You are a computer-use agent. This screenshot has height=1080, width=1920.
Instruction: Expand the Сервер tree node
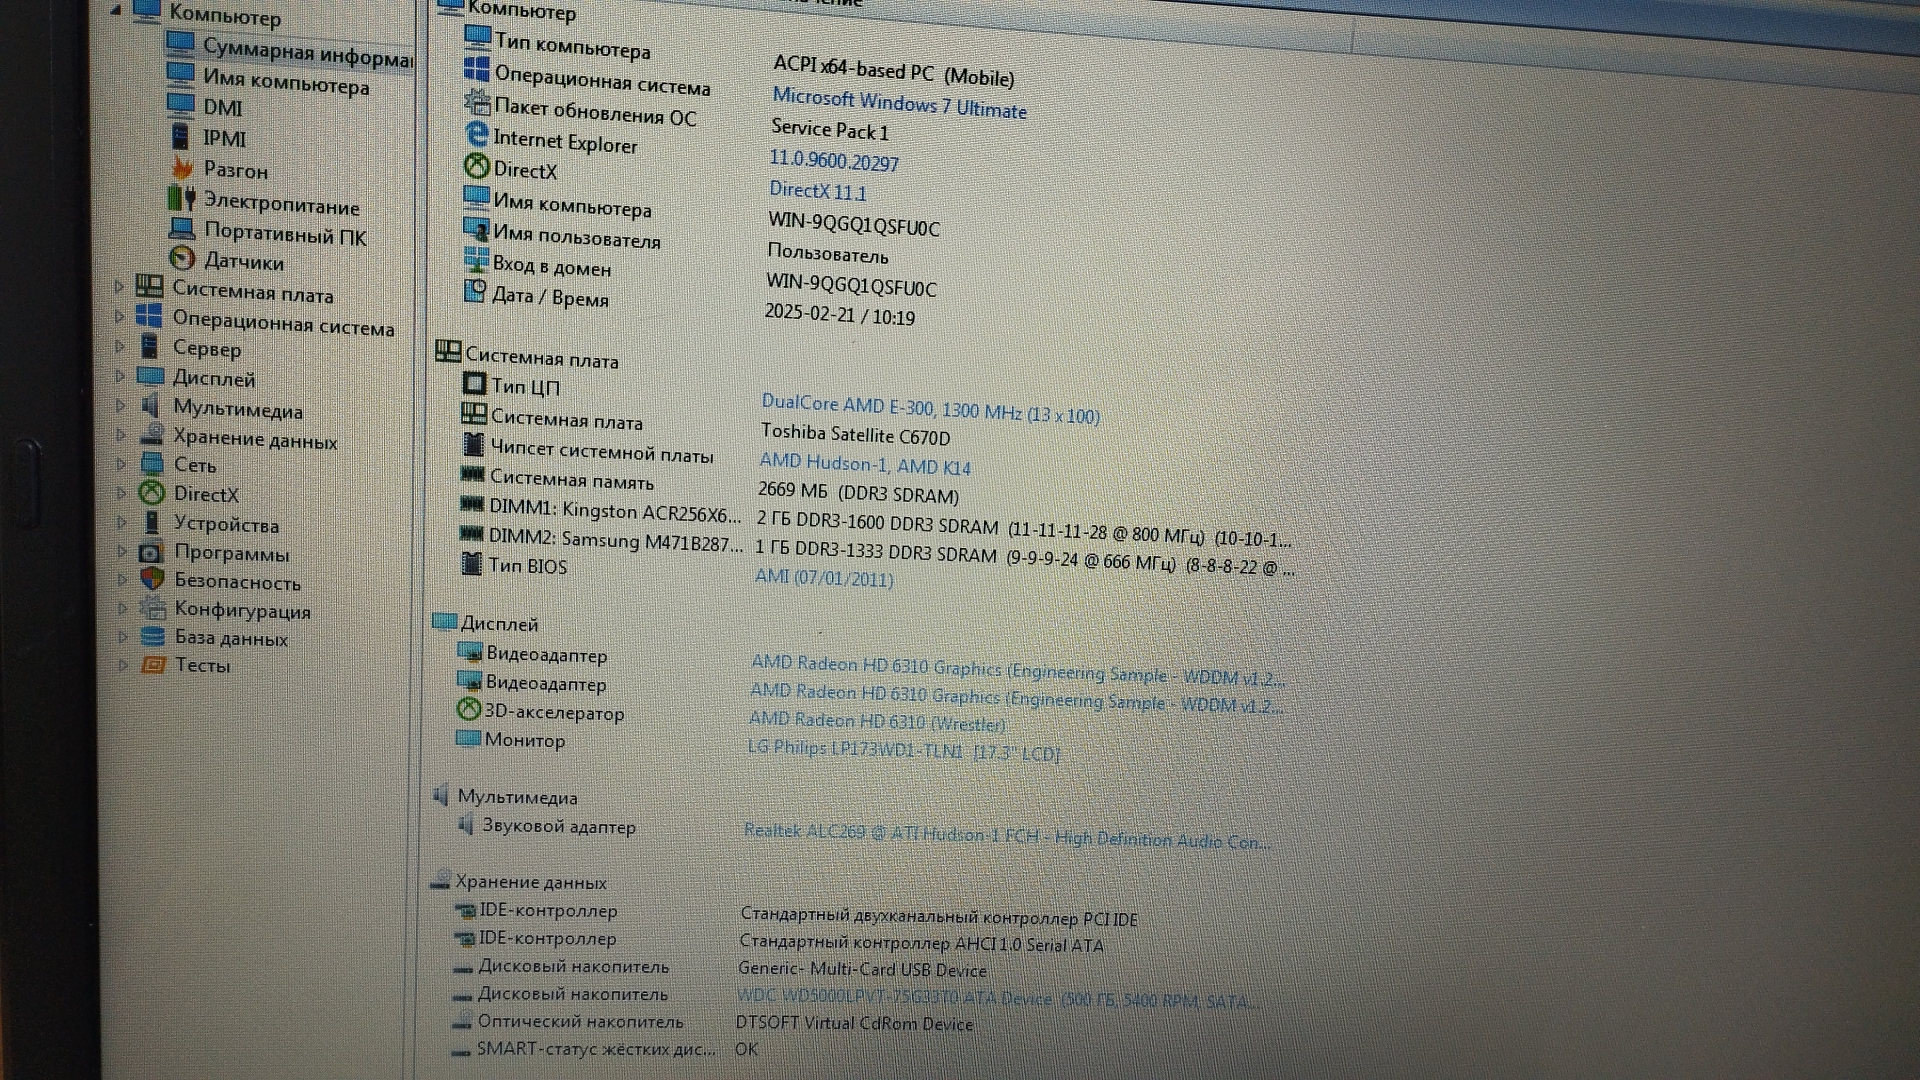pyautogui.click(x=120, y=346)
